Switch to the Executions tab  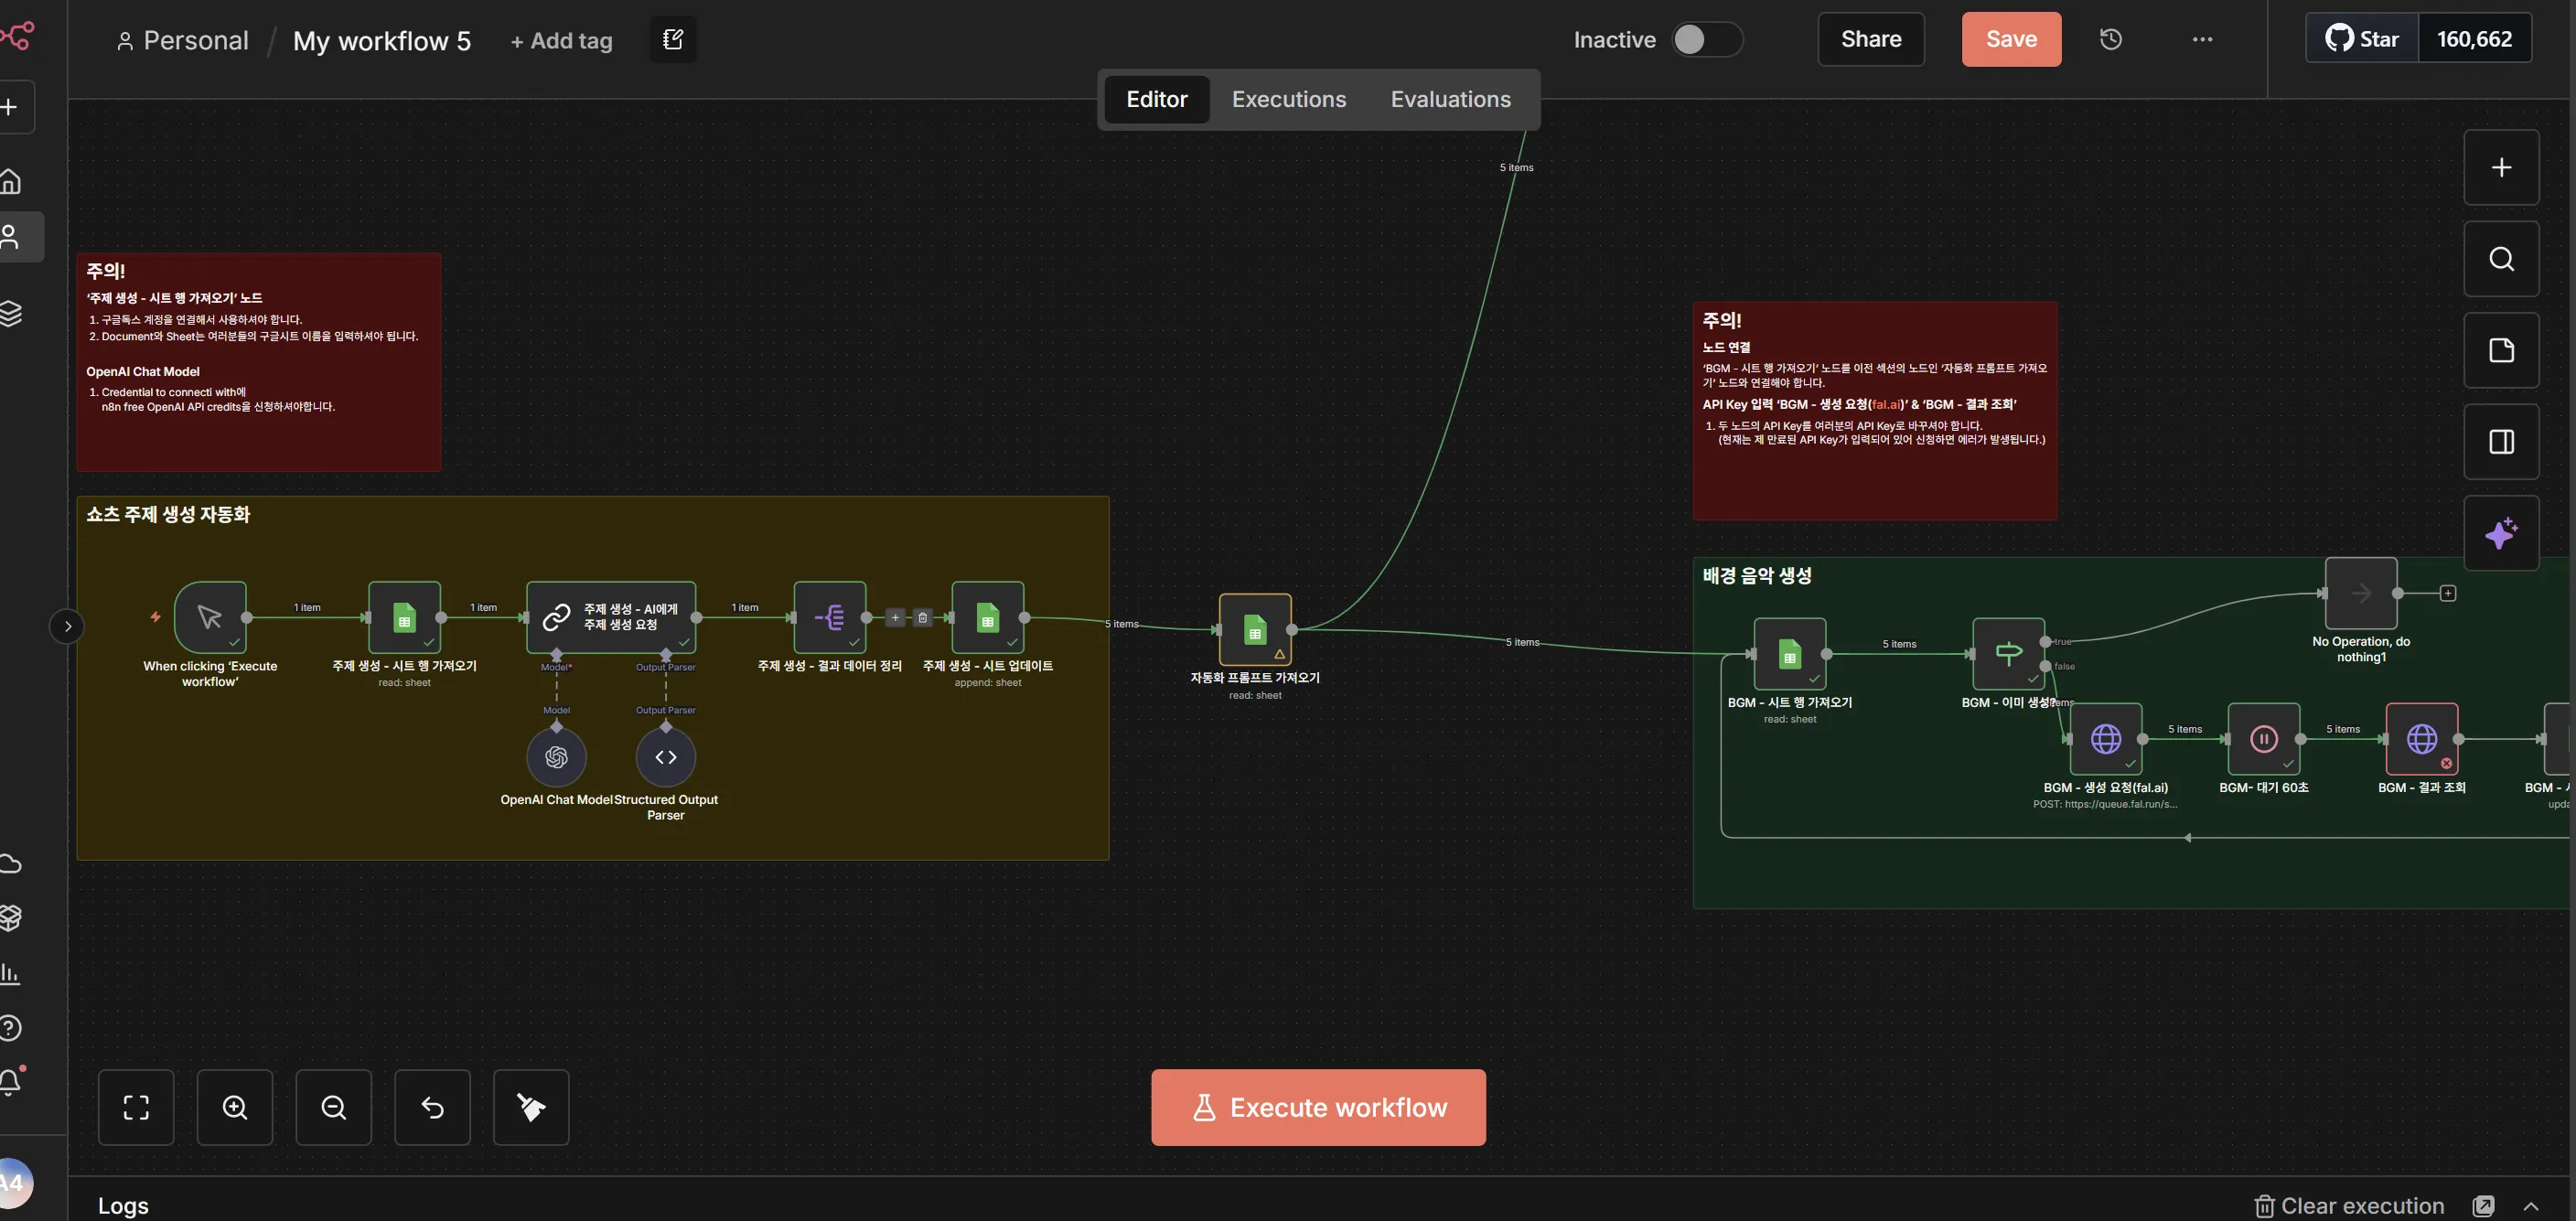(x=1288, y=99)
